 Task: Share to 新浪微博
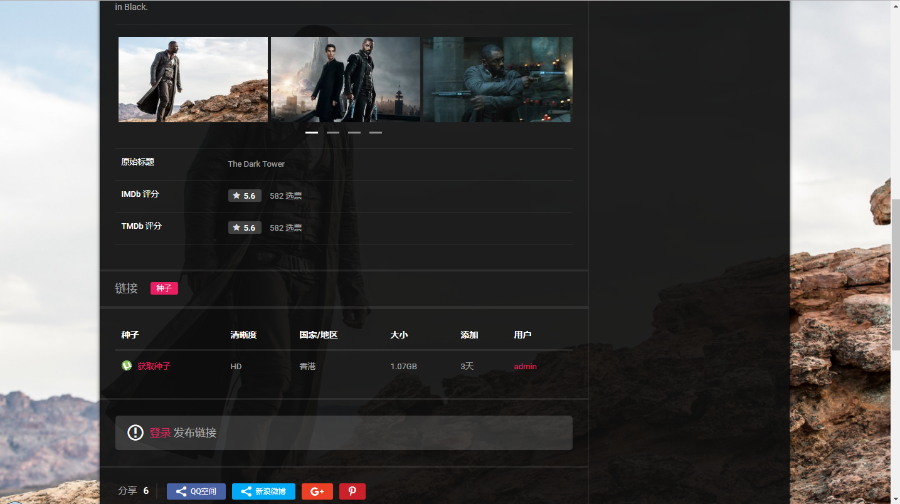point(263,491)
